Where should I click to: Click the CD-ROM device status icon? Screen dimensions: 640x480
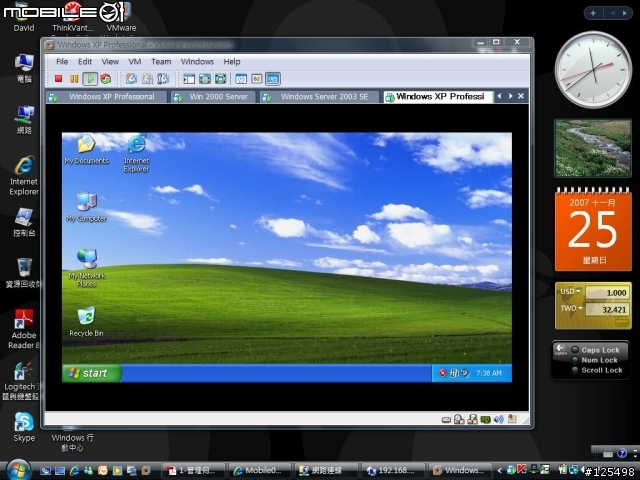(x=459, y=419)
